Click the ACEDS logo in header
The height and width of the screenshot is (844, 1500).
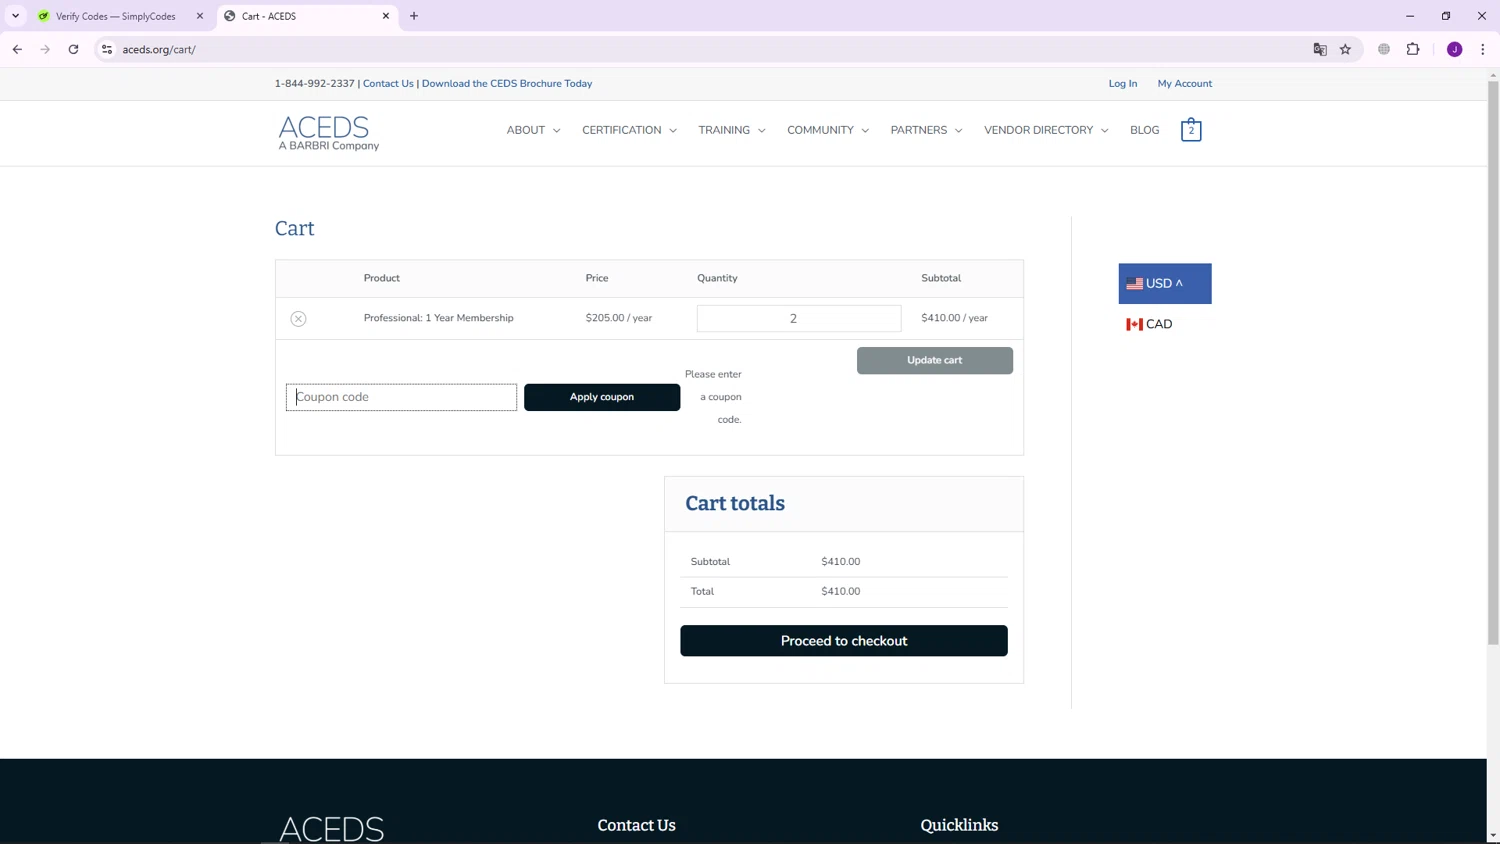pyautogui.click(x=329, y=133)
